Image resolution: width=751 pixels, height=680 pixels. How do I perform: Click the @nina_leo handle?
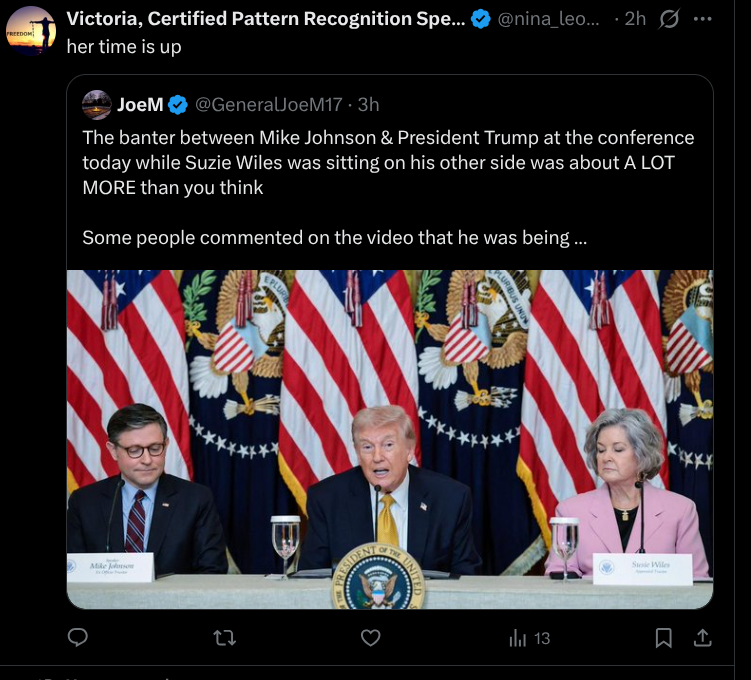coord(549,19)
